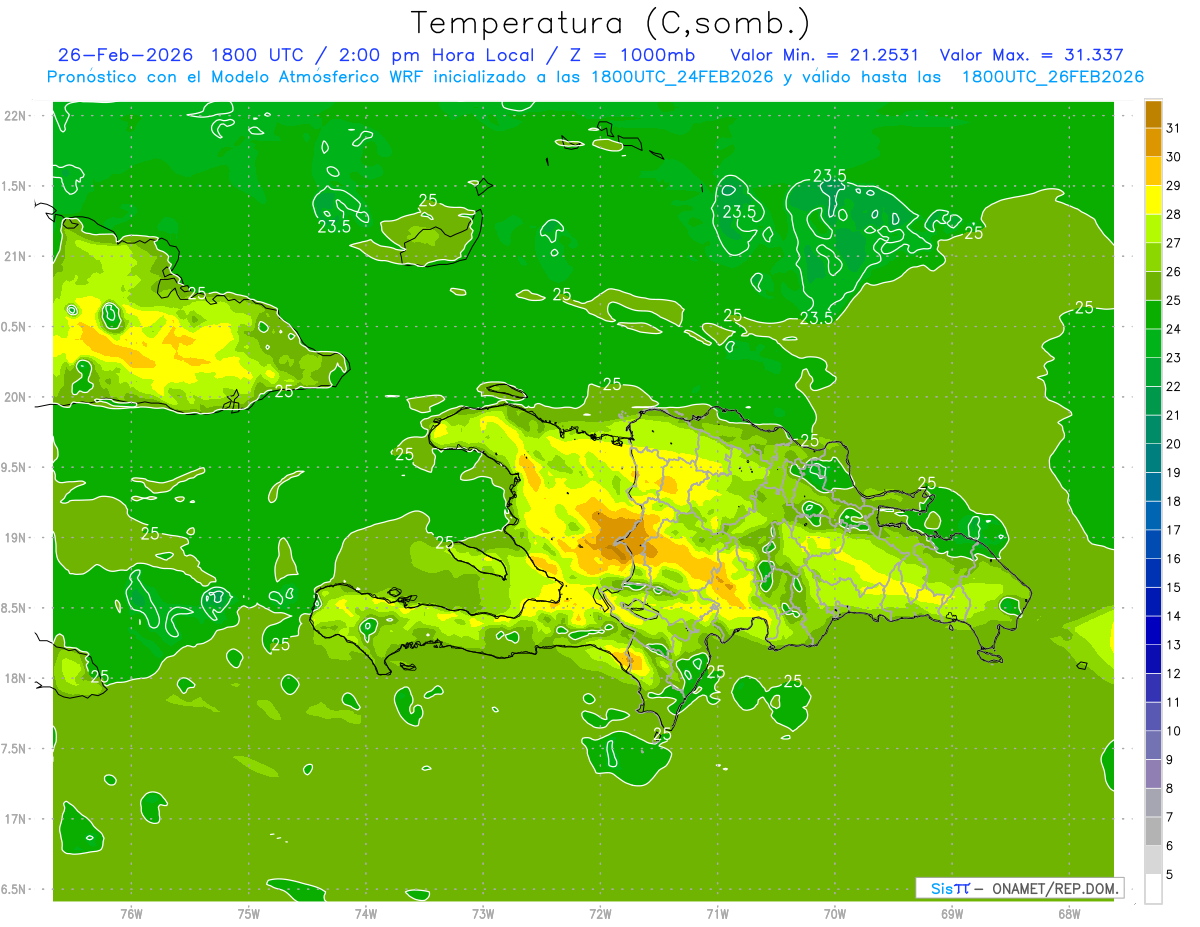Click the "73W" longitude label
The image size is (1200, 927).
[x=483, y=913]
